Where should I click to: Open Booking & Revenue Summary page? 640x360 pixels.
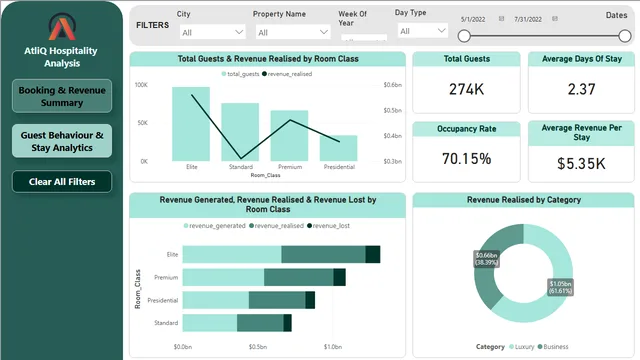(x=62, y=96)
